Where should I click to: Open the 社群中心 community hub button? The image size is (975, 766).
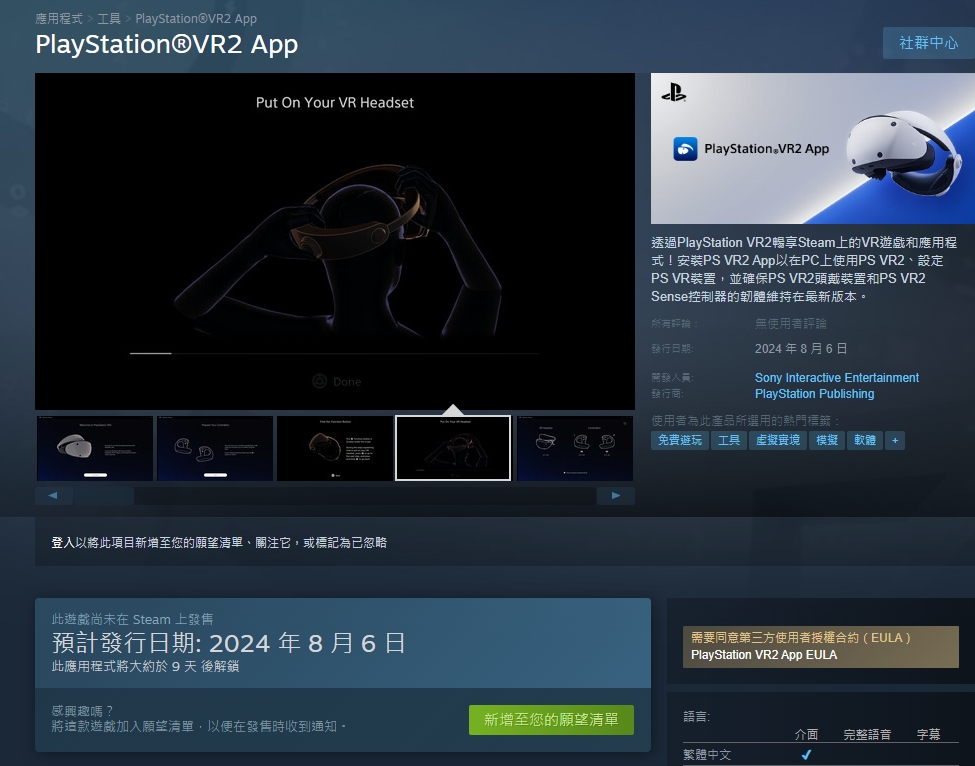click(928, 44)
